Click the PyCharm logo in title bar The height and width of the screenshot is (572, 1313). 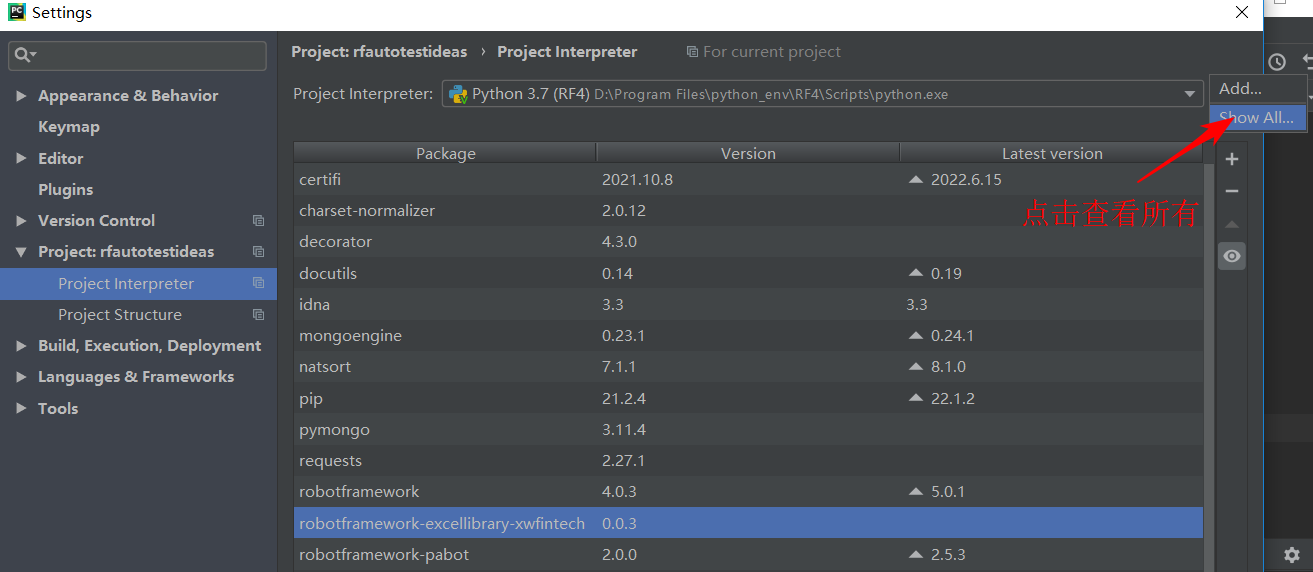click(16, 13)
